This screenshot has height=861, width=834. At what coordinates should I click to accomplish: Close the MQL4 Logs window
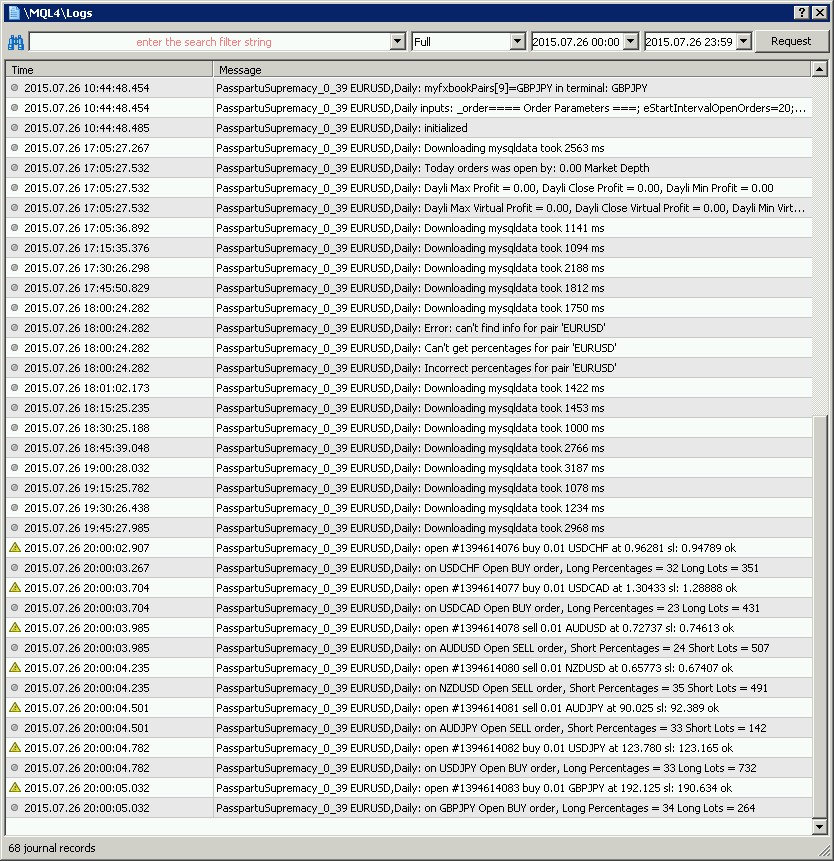pyautogui.click(x=820, y=12)
